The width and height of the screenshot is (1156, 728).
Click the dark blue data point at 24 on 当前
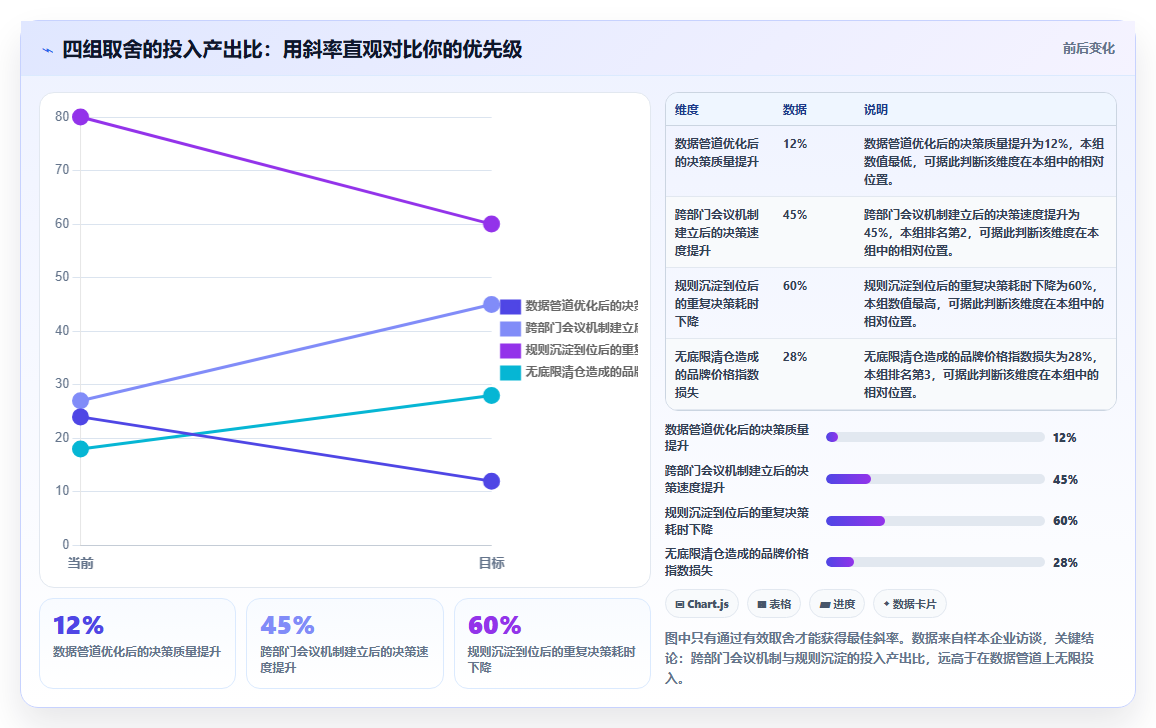(x=81, y=417)
